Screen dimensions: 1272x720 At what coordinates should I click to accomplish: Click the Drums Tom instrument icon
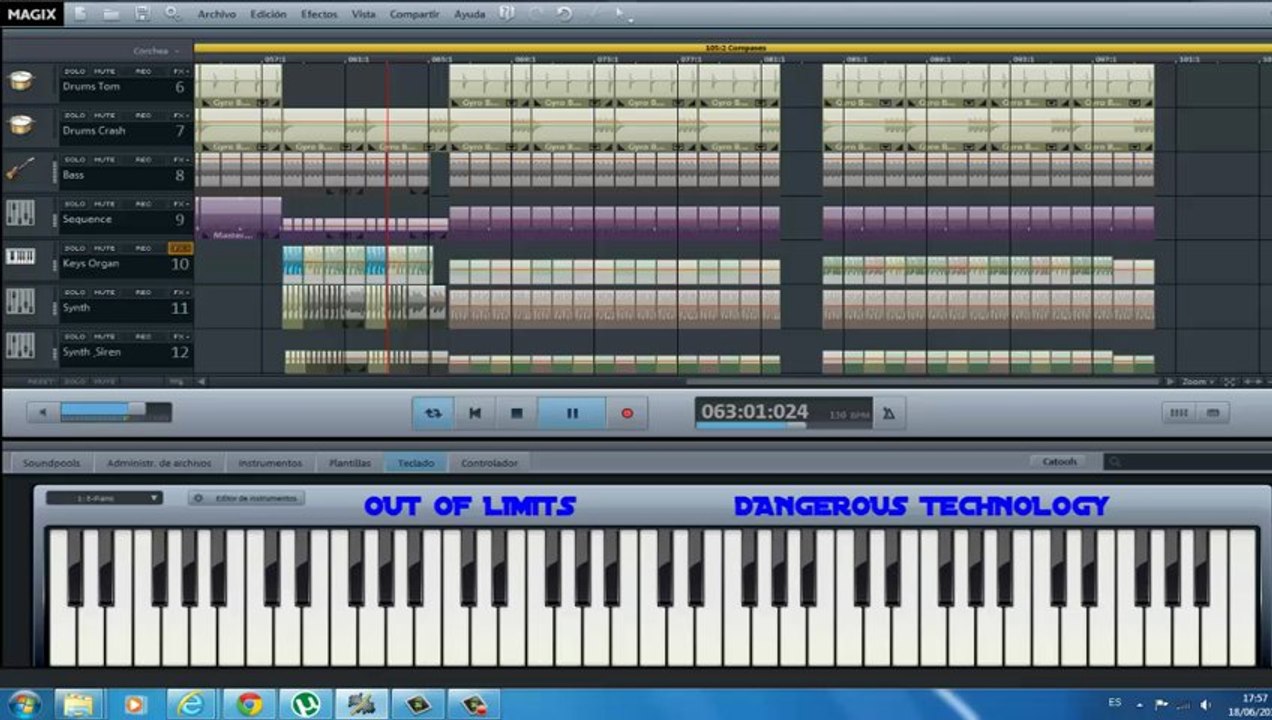(21, 81)
